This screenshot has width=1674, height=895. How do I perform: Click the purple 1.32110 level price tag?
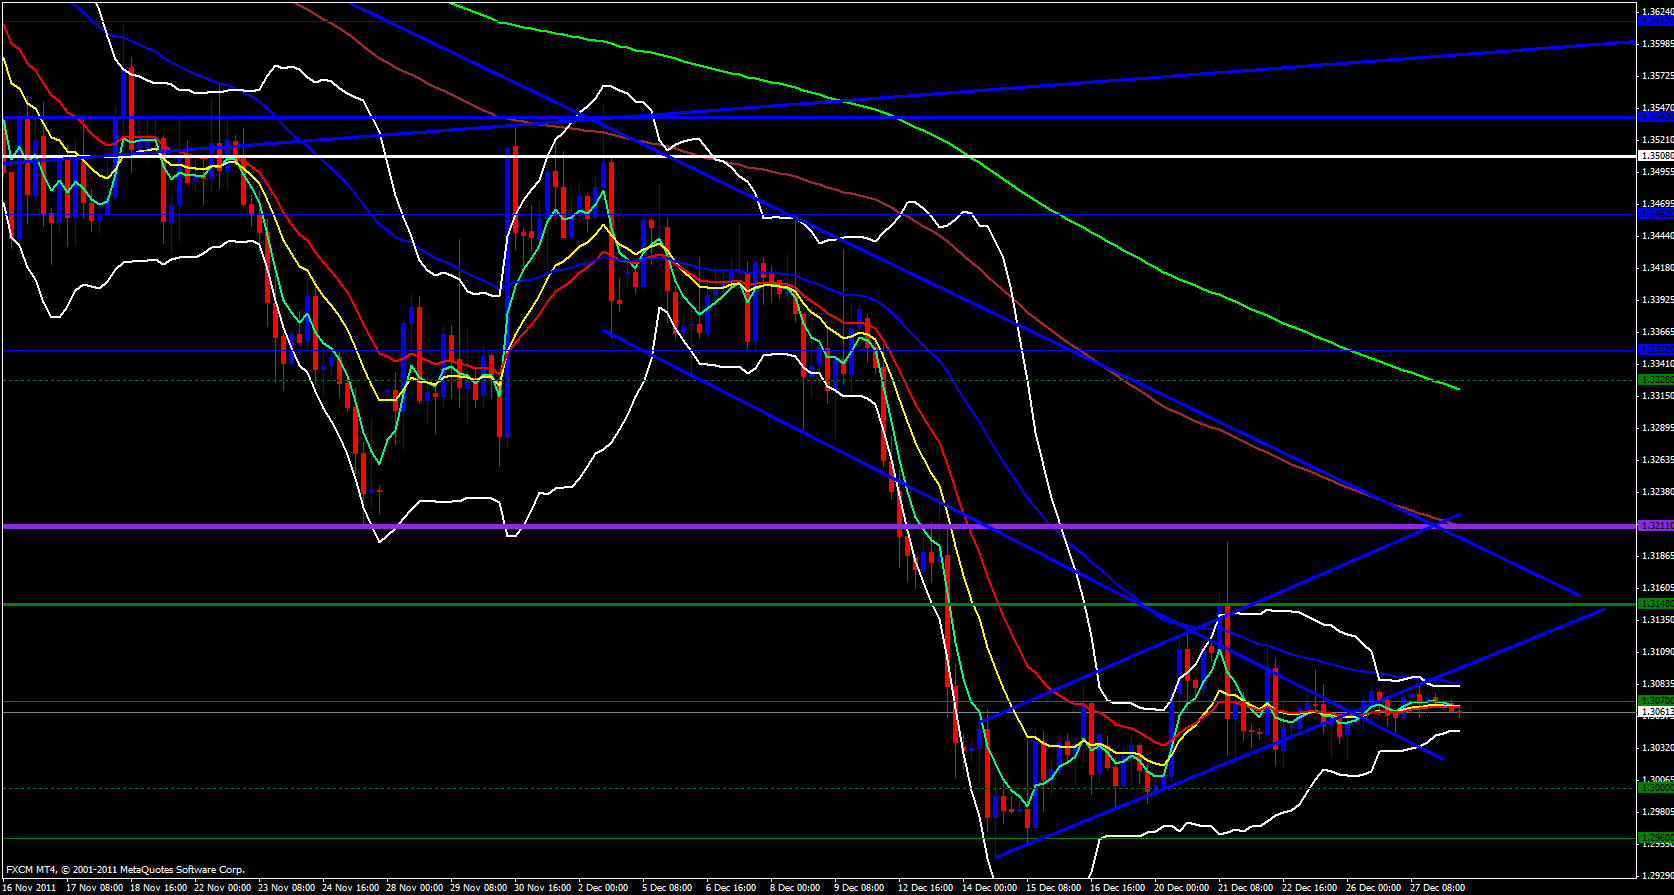pos(1657,526)
